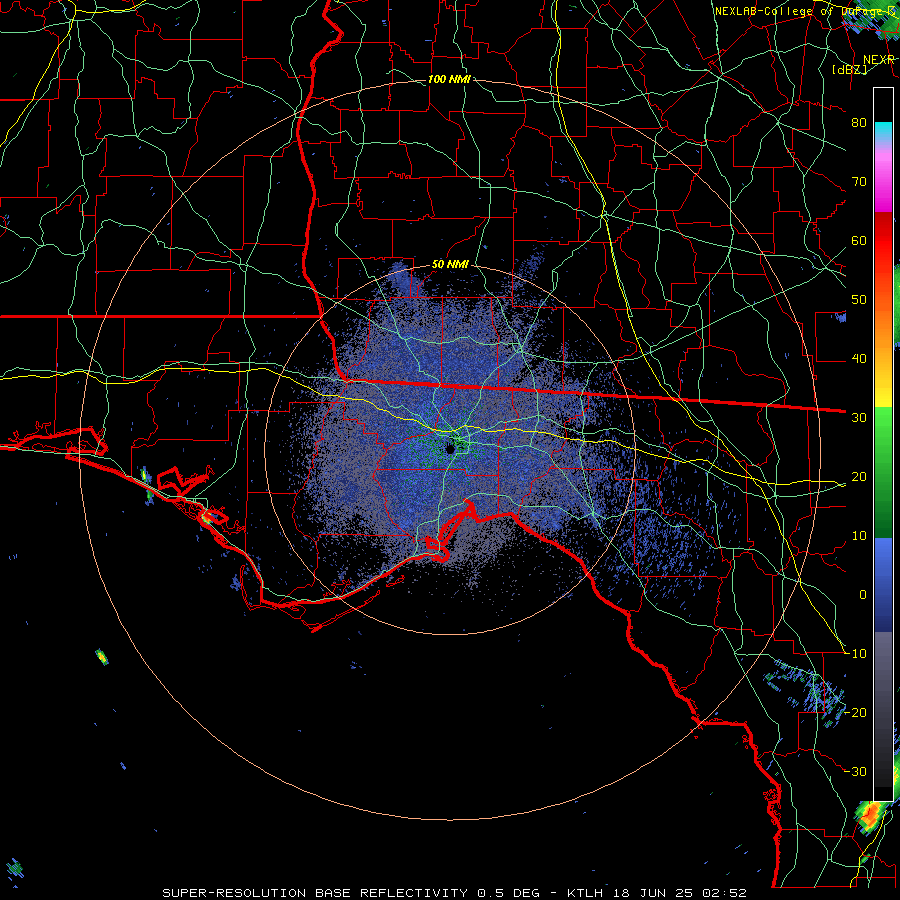Click the -30 value on the dBZ scale
This screenshot has width=900, height=900.
(x=856, y=771)
